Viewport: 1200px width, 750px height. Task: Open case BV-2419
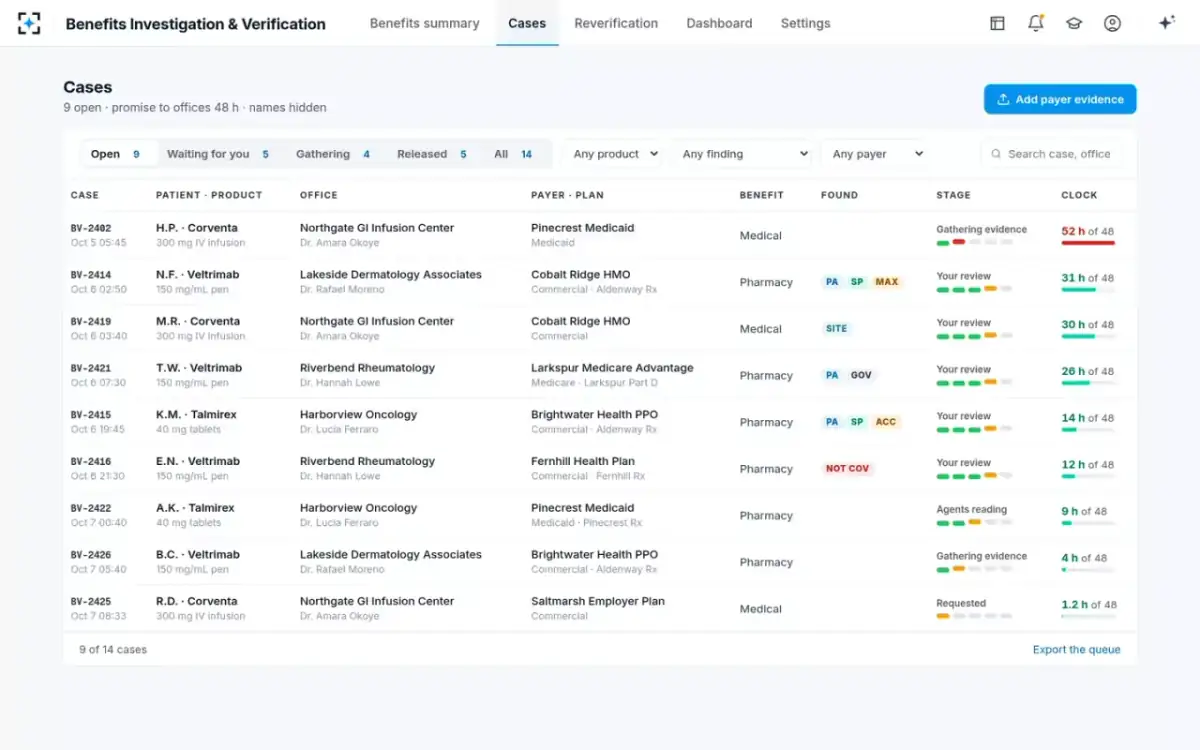pos(599,329)
